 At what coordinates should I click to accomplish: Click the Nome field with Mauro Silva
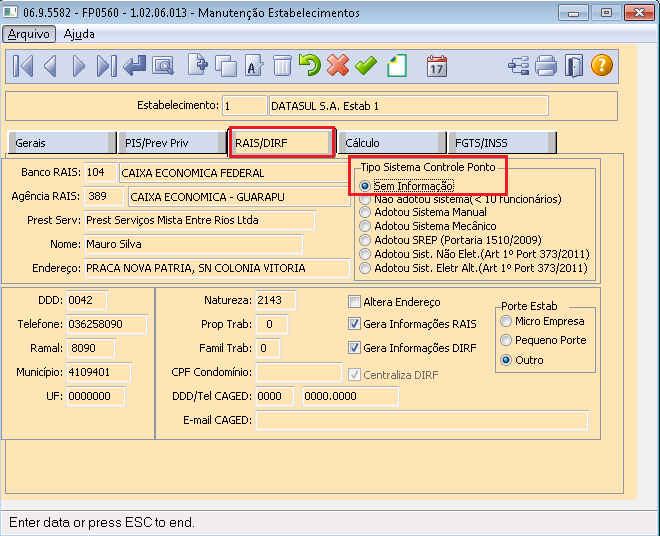[x=194, y=244]
